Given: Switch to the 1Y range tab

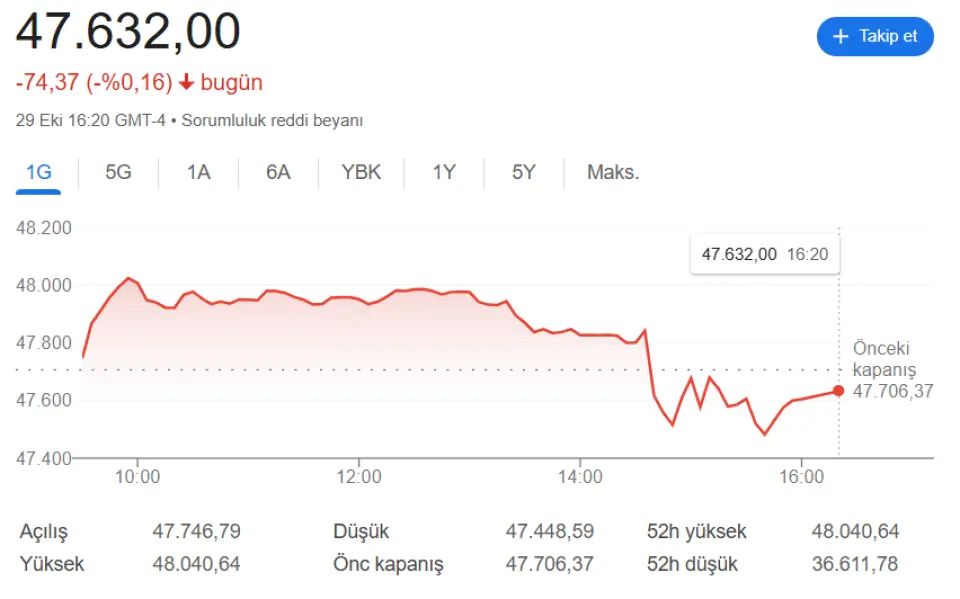Looking at the screenshot, I should 444,172.
